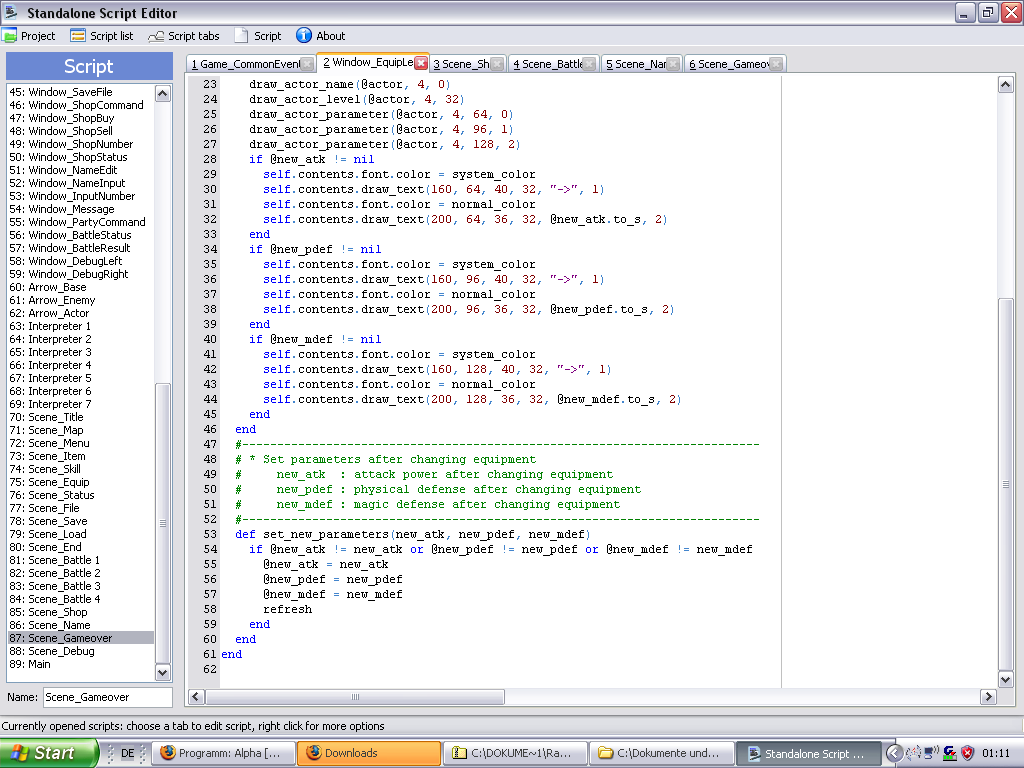Click Firefox Downloads taskbar button

point(370,753)
